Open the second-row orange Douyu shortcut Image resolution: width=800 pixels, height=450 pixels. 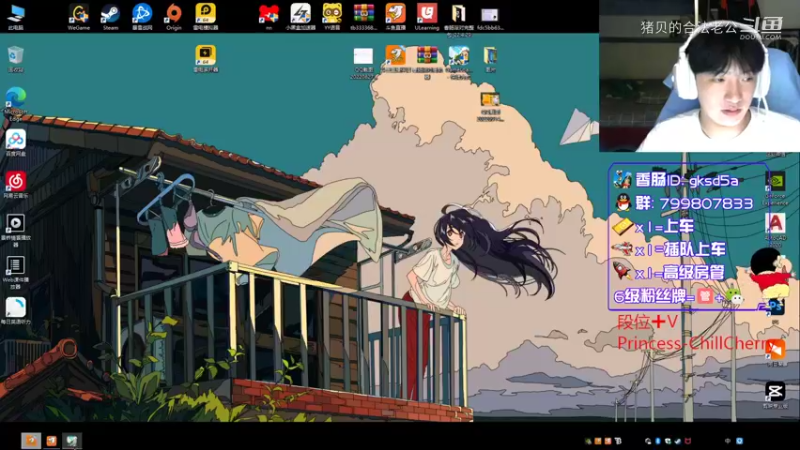click(x=395, y=59)
